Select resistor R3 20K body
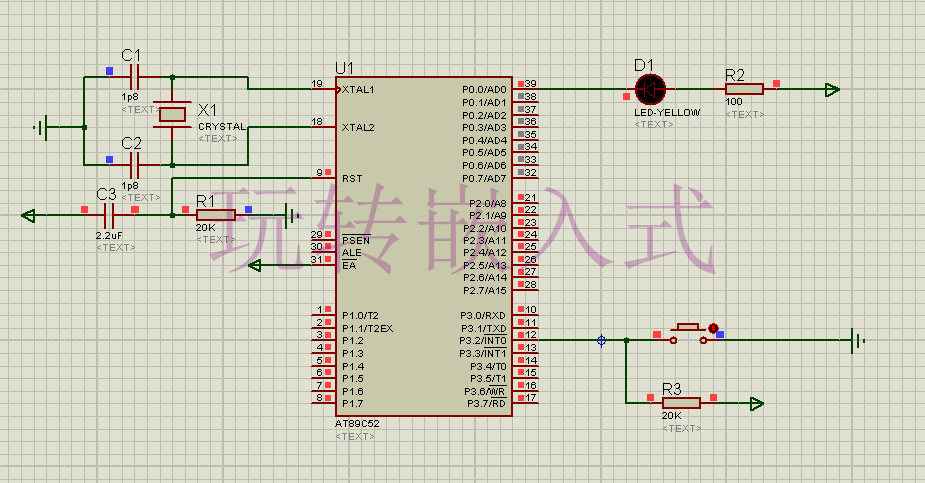The height and width of the screenshot is (483, 925). coord(681,403)
